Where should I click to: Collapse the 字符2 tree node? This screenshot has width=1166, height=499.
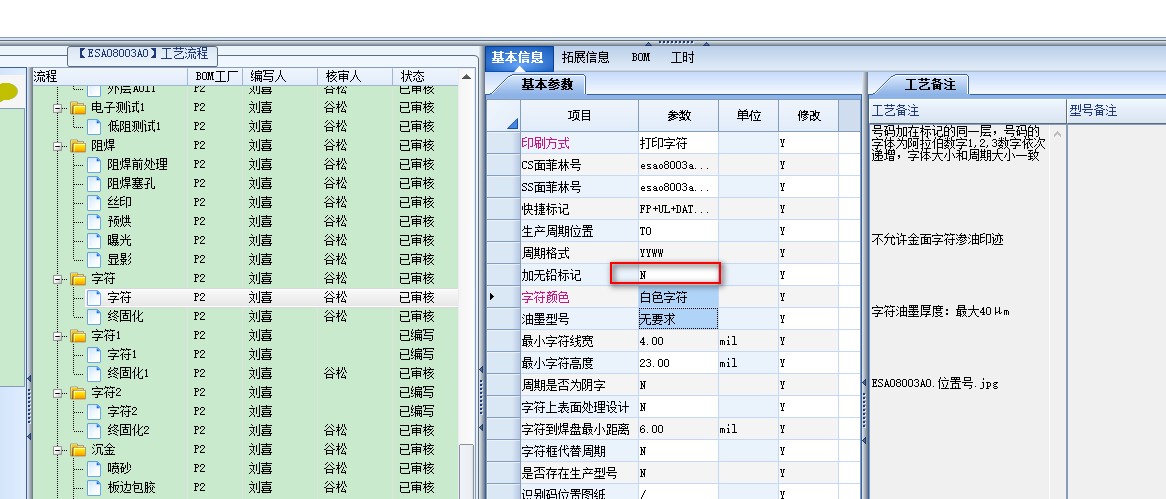57,393
